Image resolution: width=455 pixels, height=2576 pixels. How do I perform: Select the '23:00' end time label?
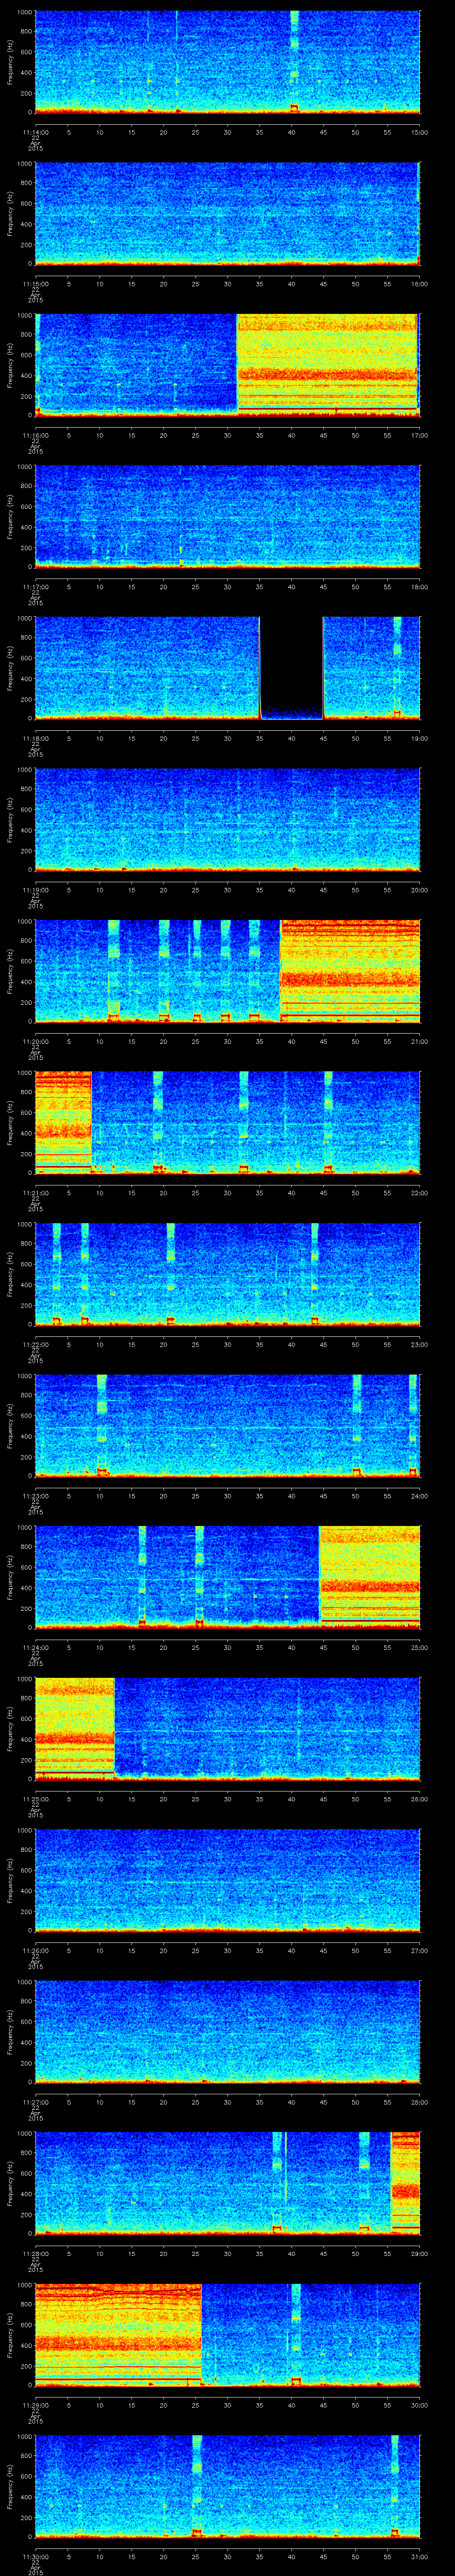[x=420, y=1344]
